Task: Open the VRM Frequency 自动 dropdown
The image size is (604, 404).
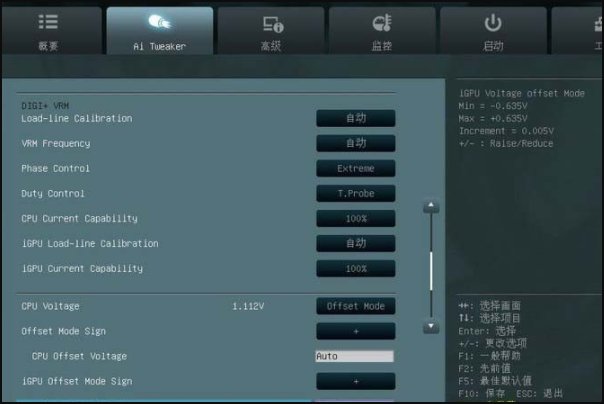Action: (355, 143)
